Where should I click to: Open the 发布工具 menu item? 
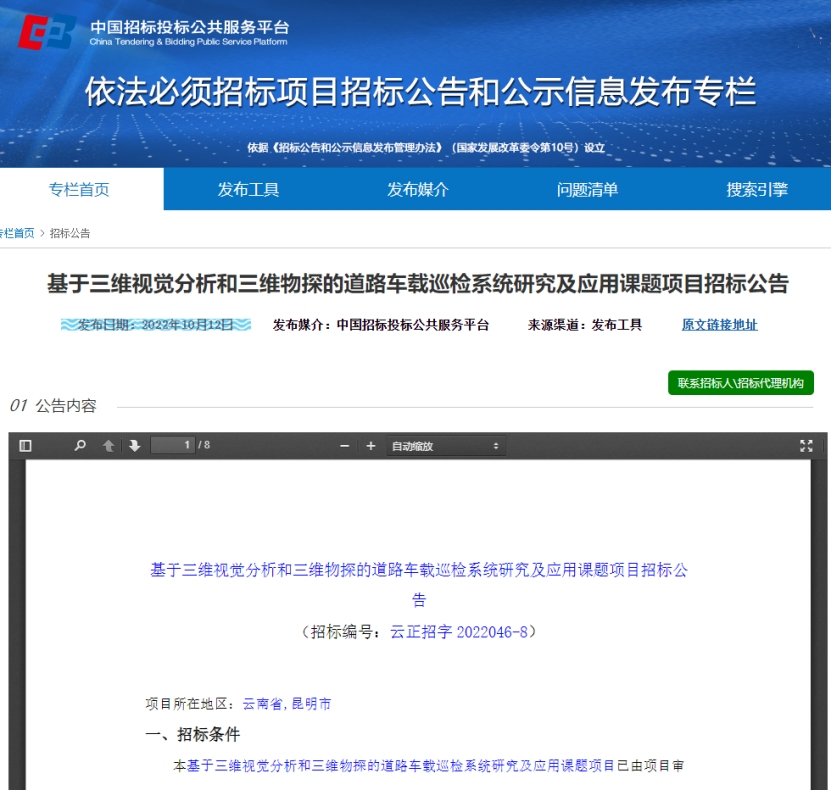(x=248, y=190)
